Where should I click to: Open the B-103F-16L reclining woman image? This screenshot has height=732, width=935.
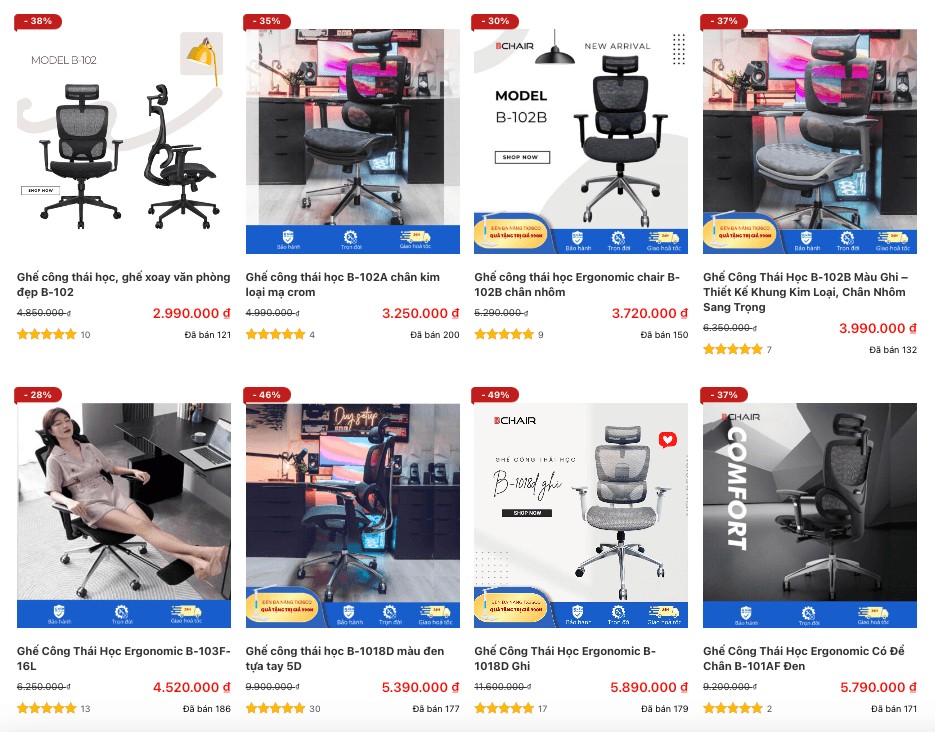click(123, 515)
